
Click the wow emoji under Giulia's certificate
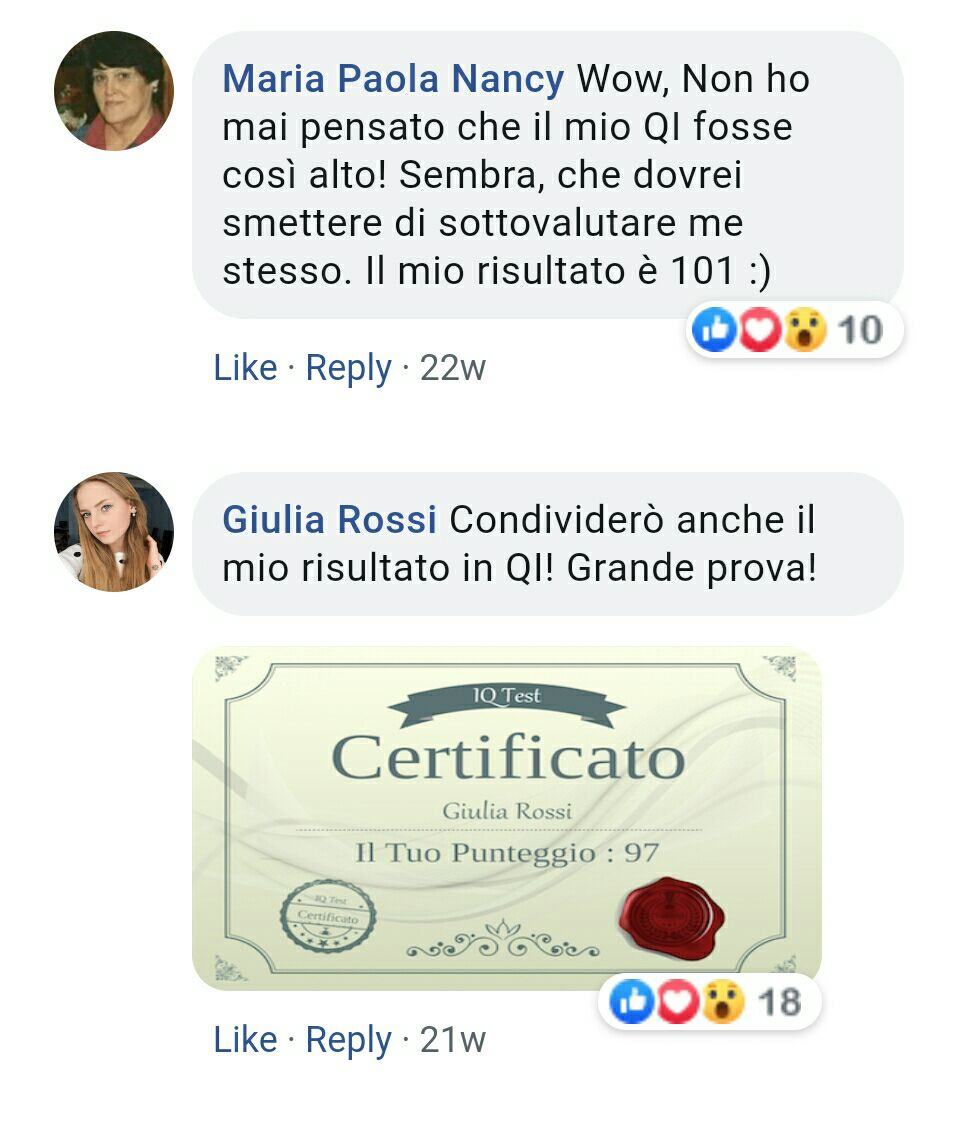click(723, 1001)
